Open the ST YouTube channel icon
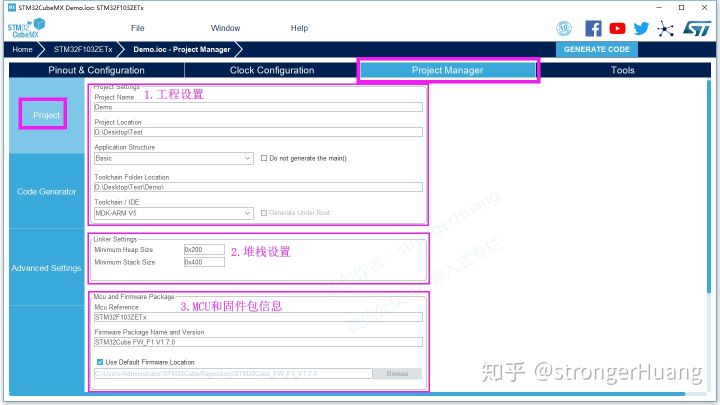 [617, 28]
